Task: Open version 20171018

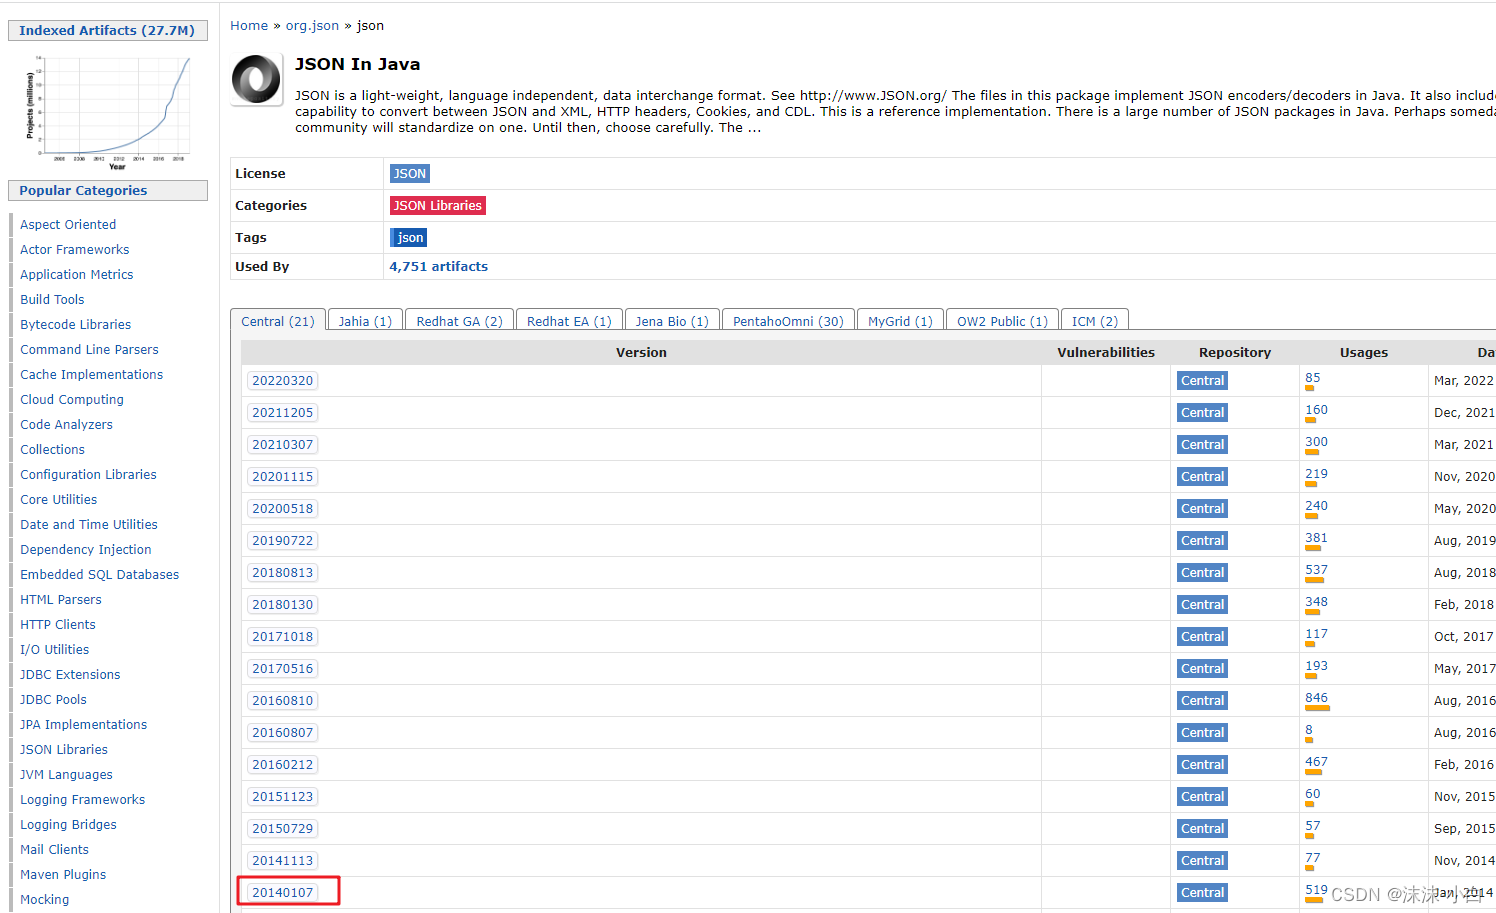Action: pyautogui.click(x=283, y=637)
